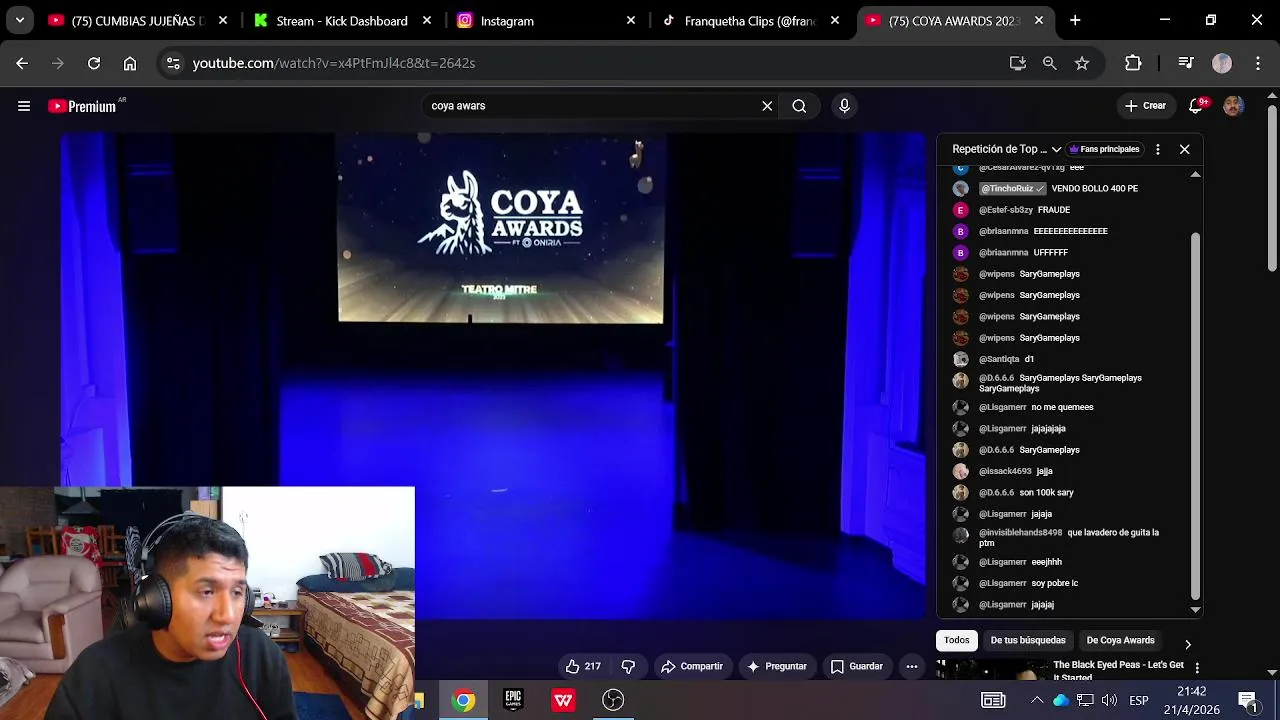
Task: Clear the search text 'coya awars'
Action: [x=767, y=106]
